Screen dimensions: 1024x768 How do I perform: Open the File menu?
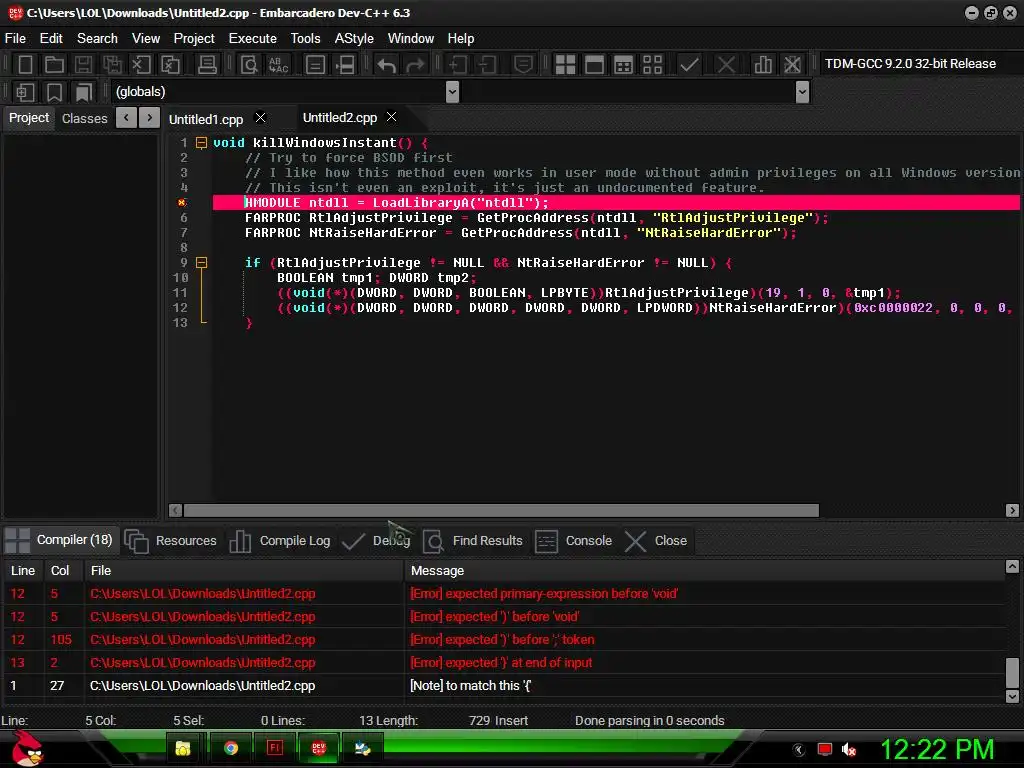pyautogui.click(x=15, y=39)
